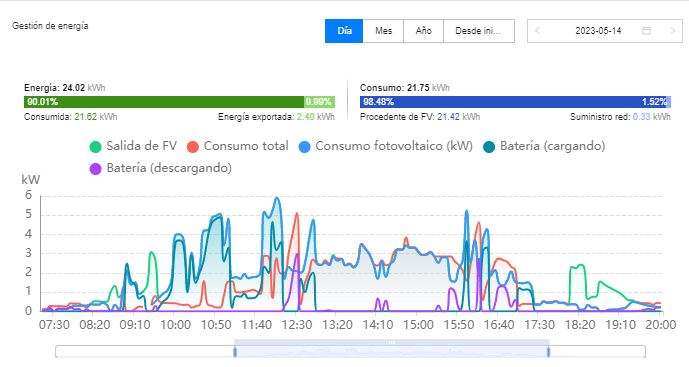This screenshot has height=367, width=689.
Task: Select the Desde ini... tab
Action: pos(479,31)
